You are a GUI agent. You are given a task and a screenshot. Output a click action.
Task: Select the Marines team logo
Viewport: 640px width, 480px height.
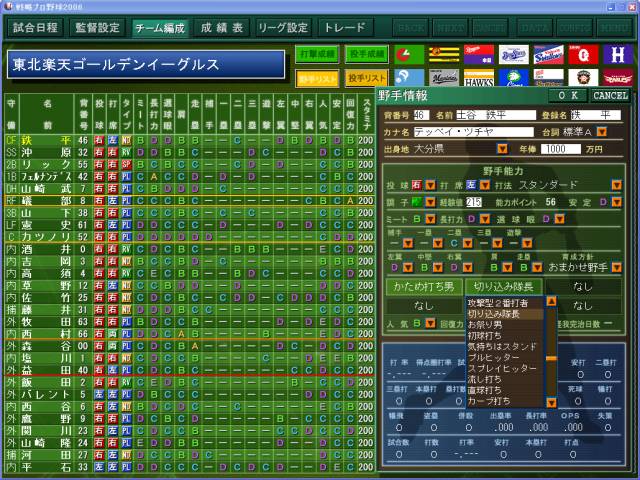[444, 77]
